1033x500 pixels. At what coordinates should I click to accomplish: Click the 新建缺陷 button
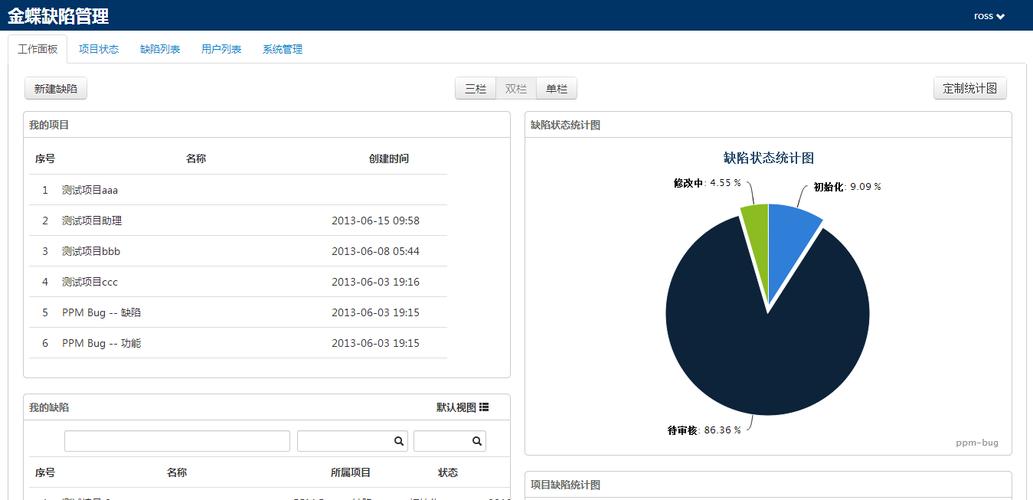tap(56, 89)
